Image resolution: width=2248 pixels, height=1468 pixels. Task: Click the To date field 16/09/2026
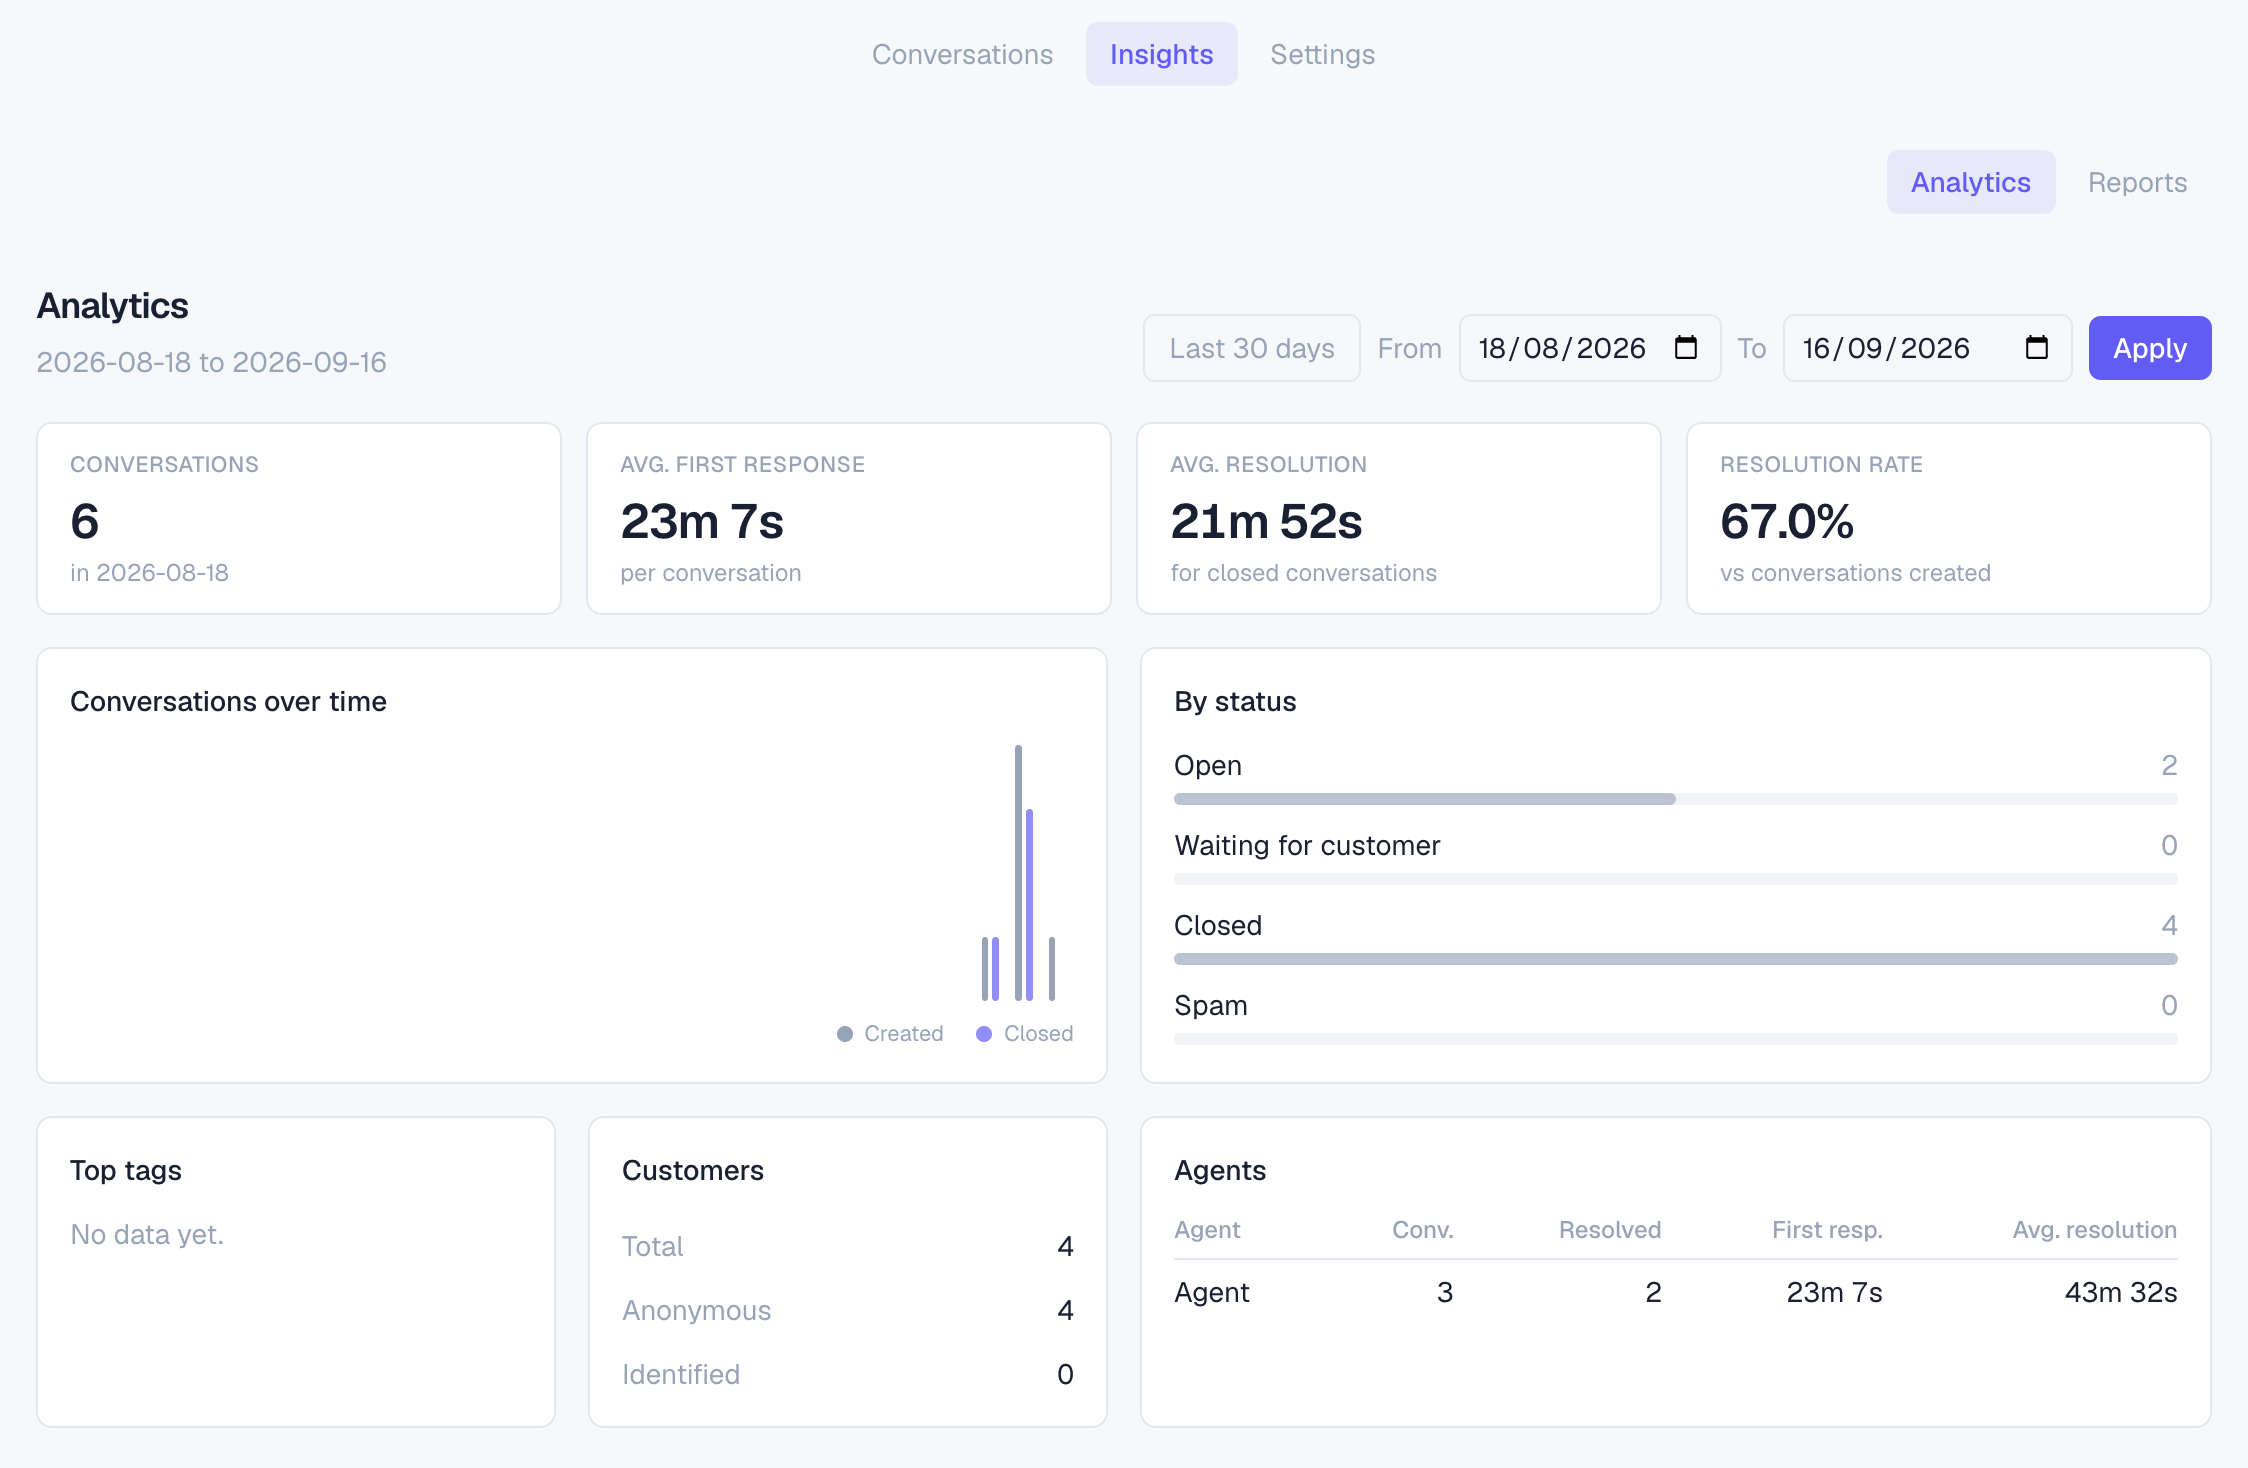point(1927,348)
